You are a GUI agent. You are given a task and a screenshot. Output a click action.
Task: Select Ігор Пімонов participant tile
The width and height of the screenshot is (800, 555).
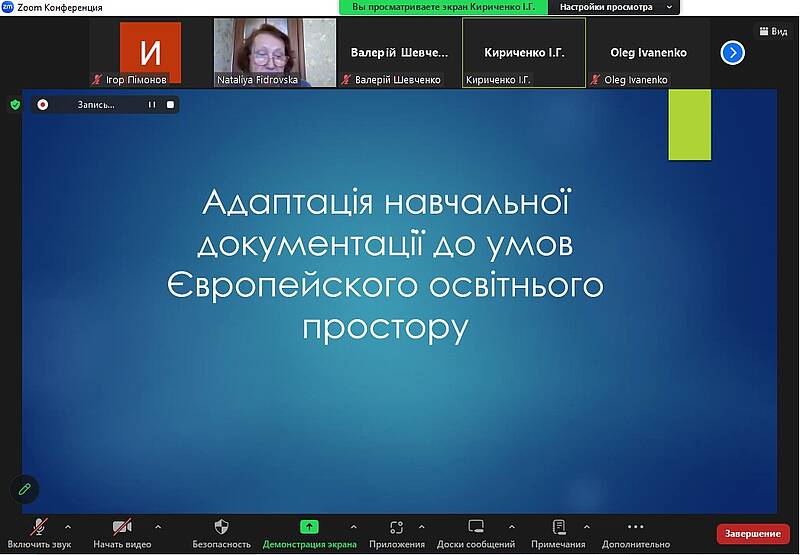coord(151,53)
